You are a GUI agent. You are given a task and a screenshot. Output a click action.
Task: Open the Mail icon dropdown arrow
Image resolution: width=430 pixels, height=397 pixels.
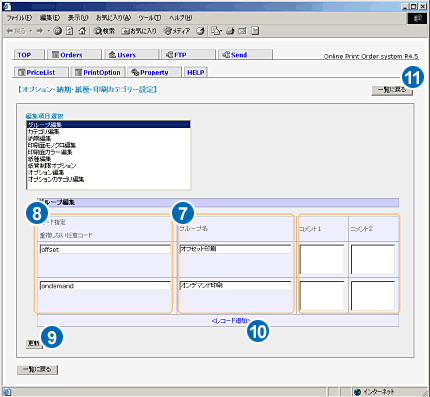coord(221,31)
